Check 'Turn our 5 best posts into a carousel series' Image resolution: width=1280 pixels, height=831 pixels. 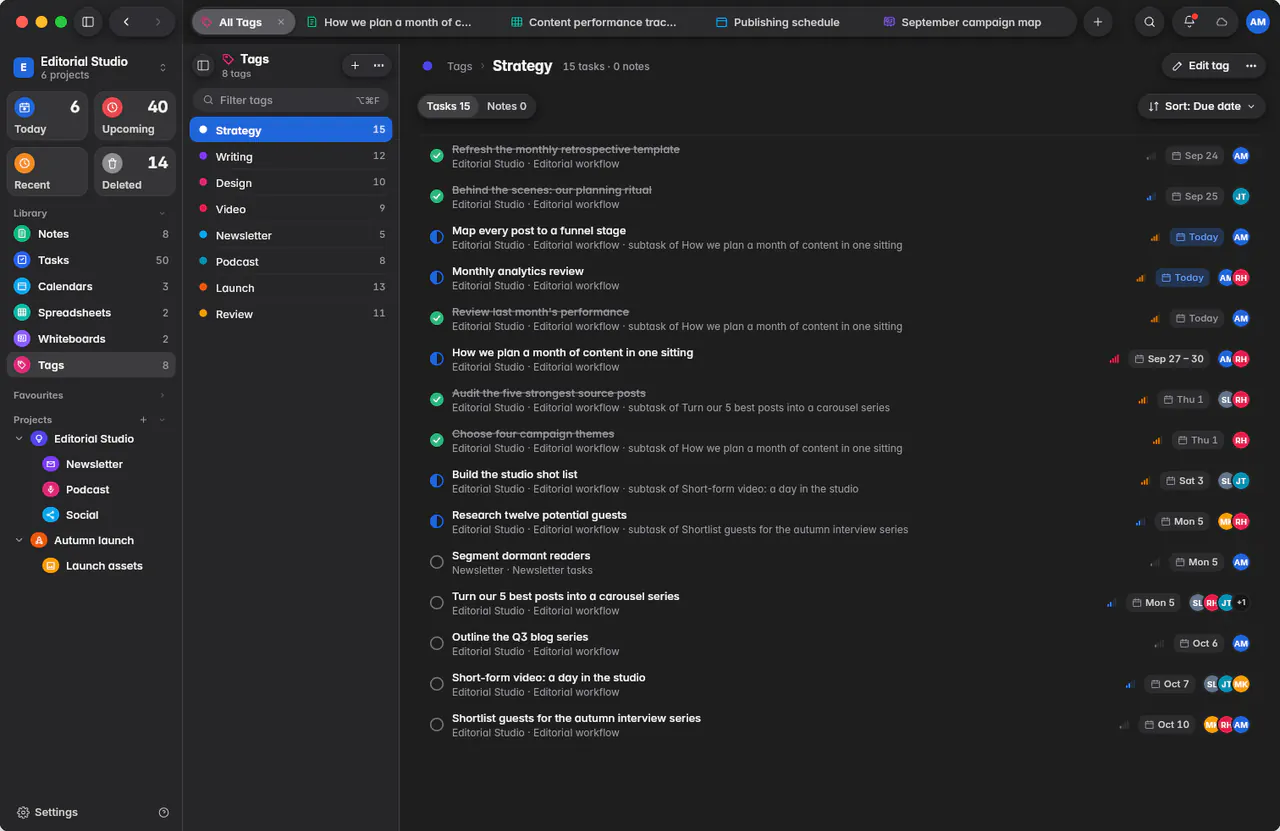(437, 603)
